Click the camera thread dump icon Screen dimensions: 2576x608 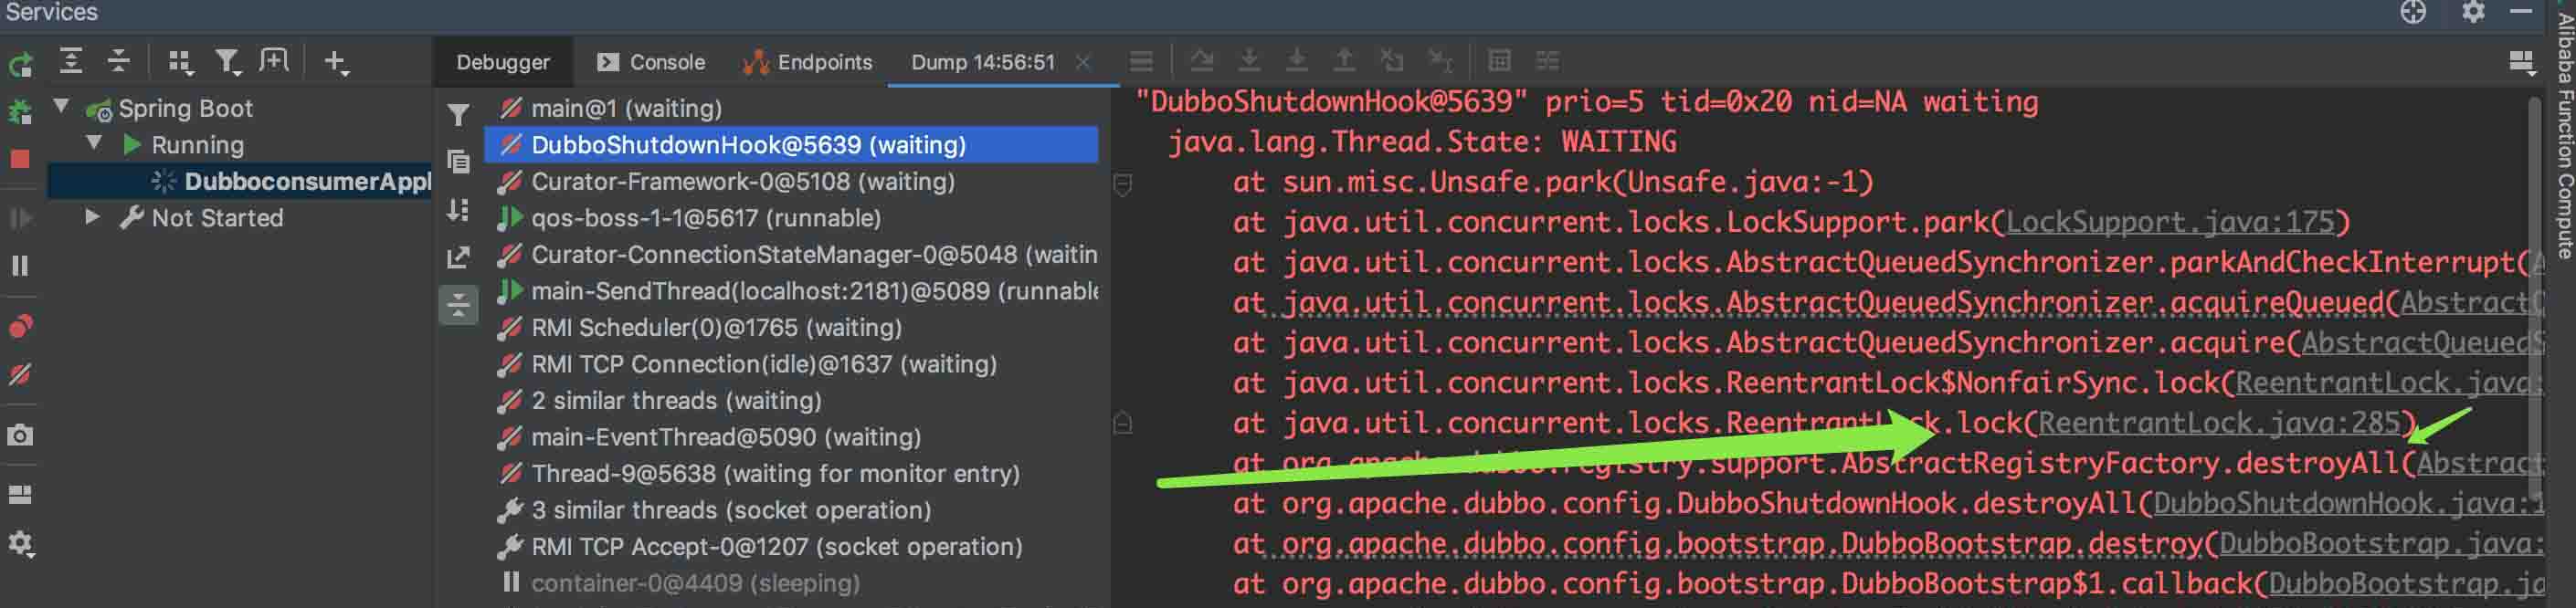click(x=20, y=436)
